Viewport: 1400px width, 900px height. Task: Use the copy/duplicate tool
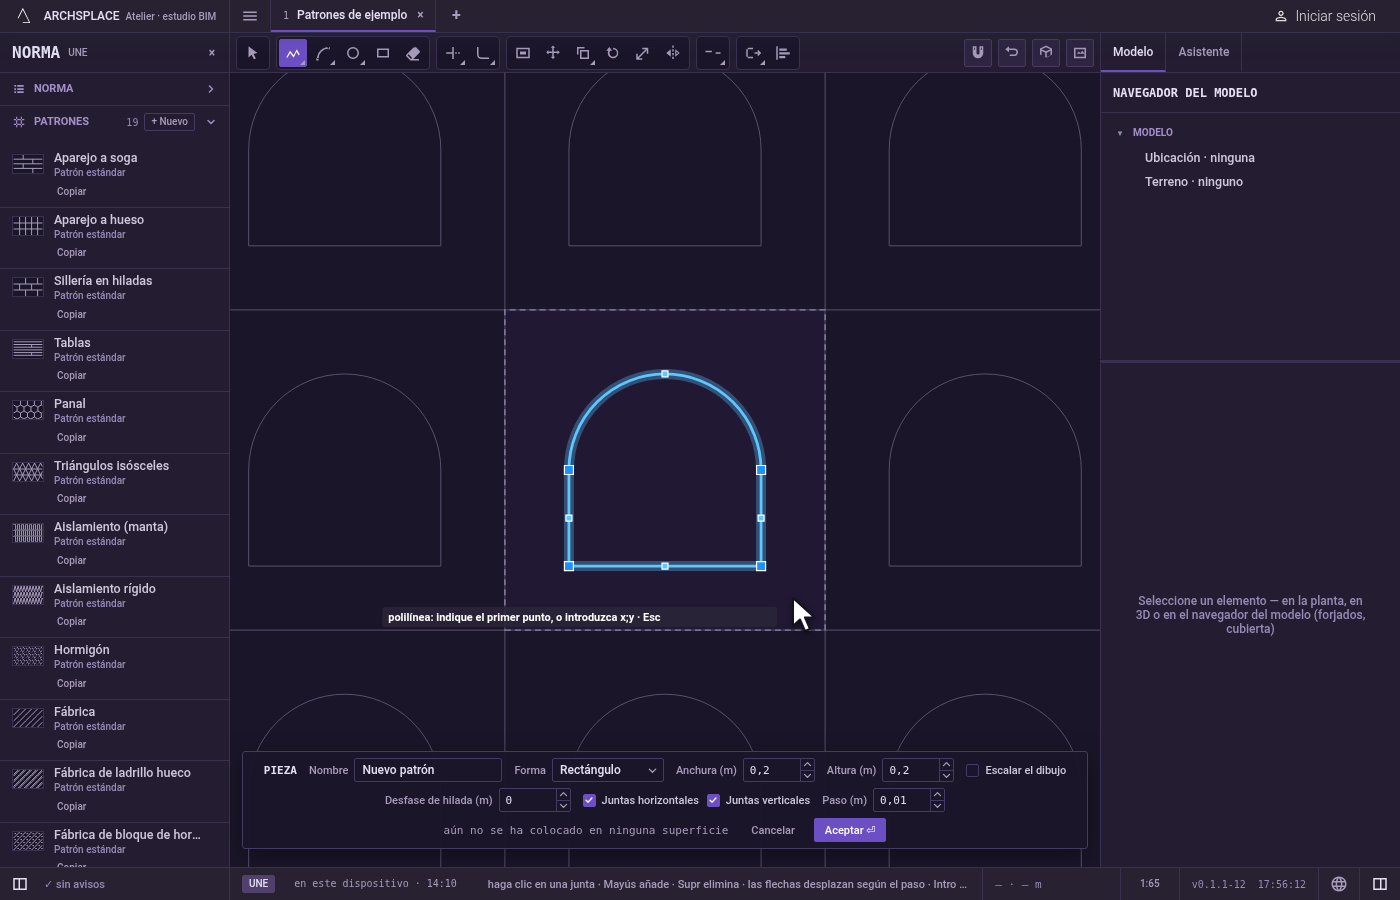point(583,53)
